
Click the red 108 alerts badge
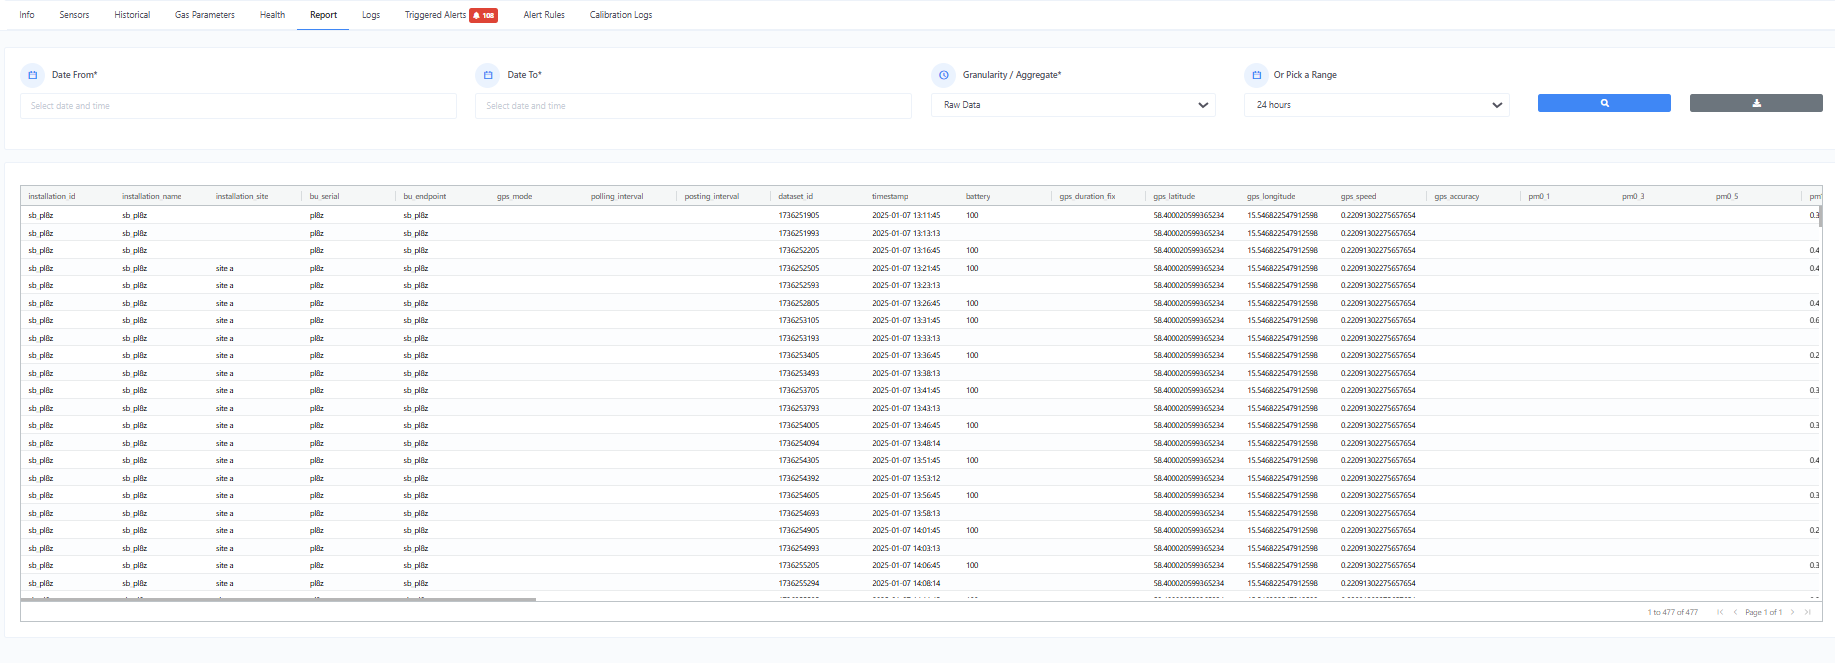[484, 15]
